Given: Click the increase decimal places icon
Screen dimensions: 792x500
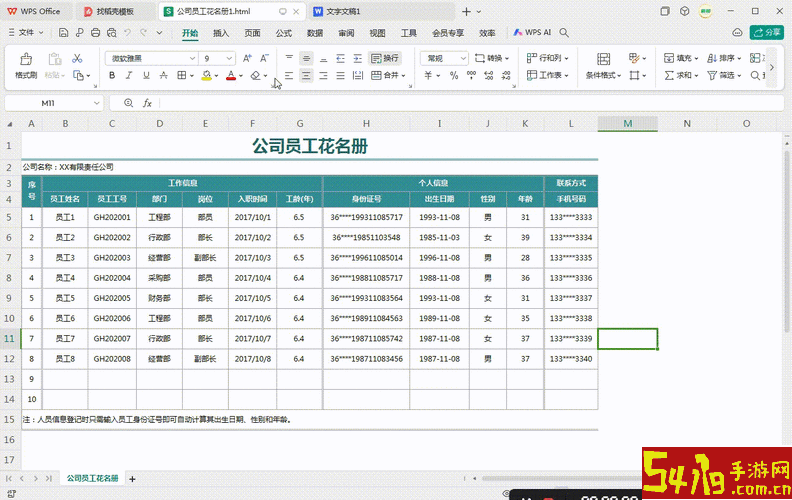Looking at the screenshot, I should (488, 75).
